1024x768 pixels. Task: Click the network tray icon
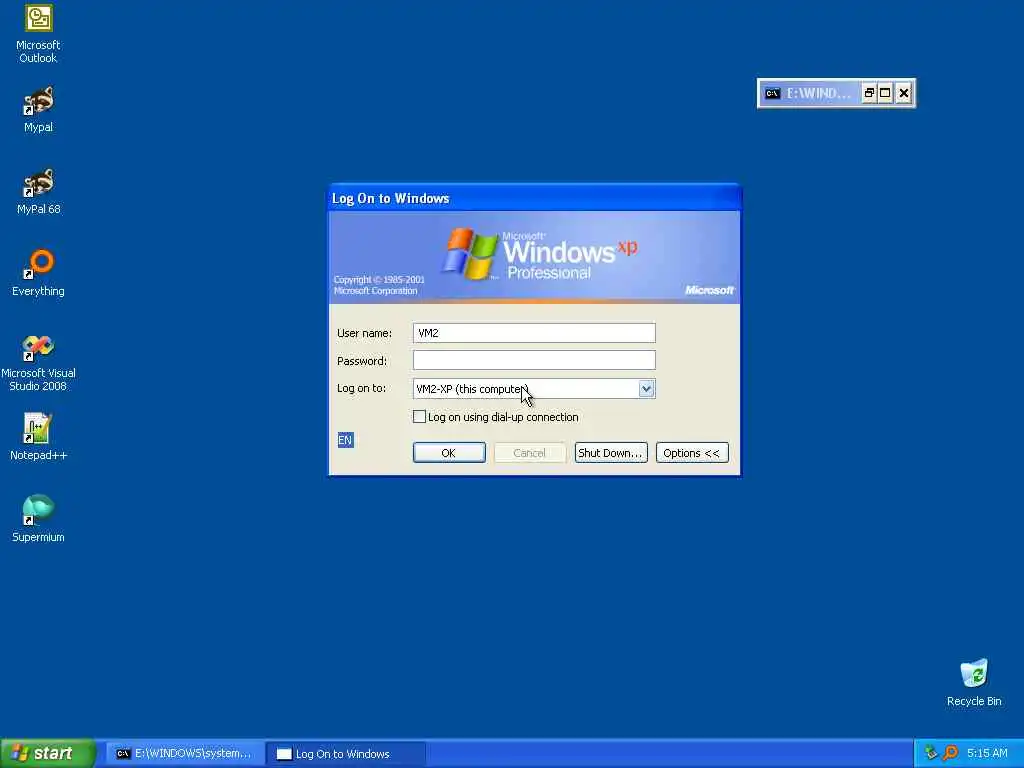pos(931,753)
